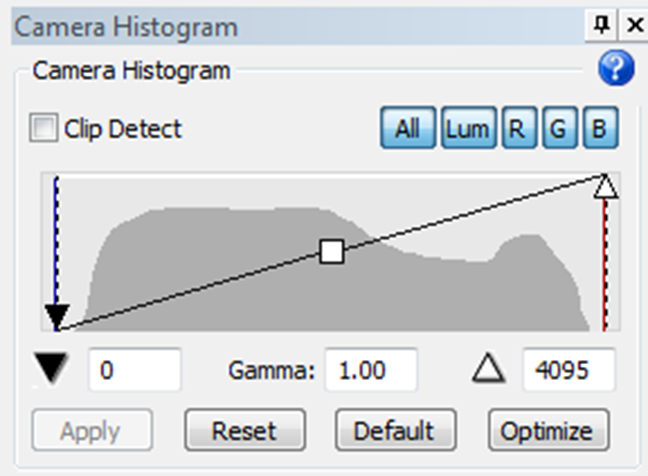Image resolution: width=648 pixels, height=476 pixels.
Task: Select the white triangle handle atop the curve
Action: [605, 186]
